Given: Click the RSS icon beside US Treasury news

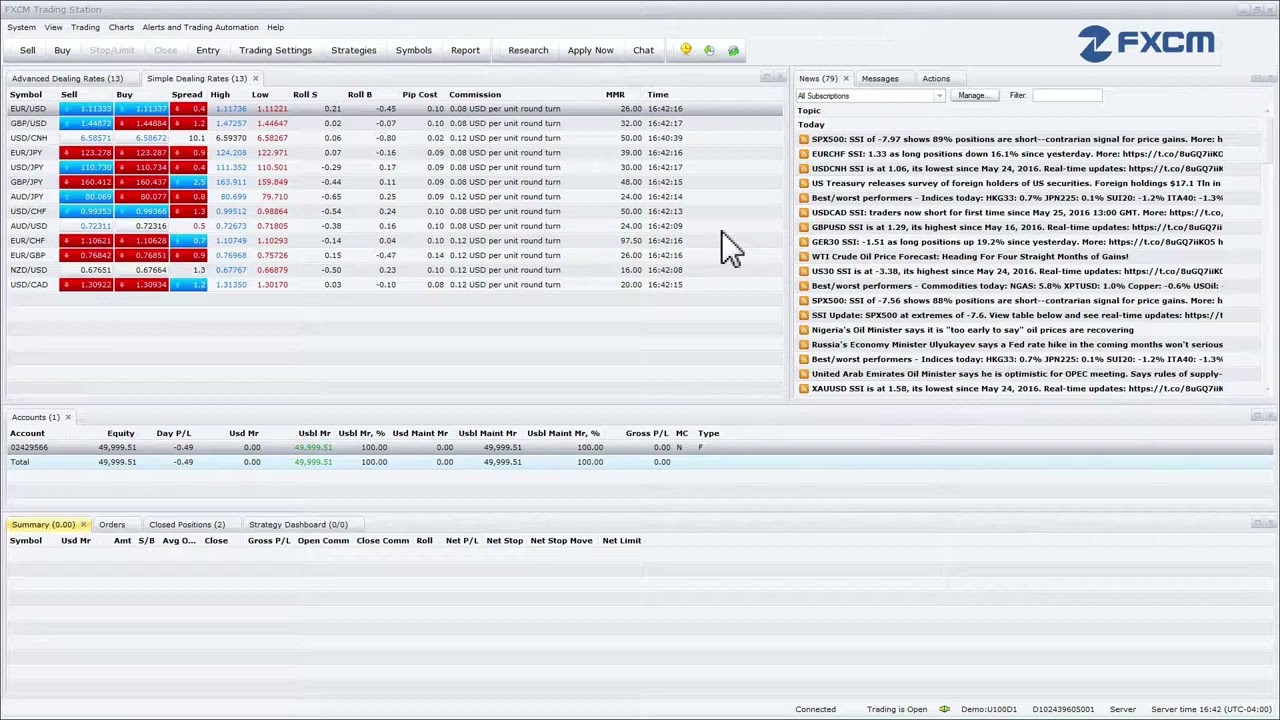Looking at the screenshot, I should 803,183.
